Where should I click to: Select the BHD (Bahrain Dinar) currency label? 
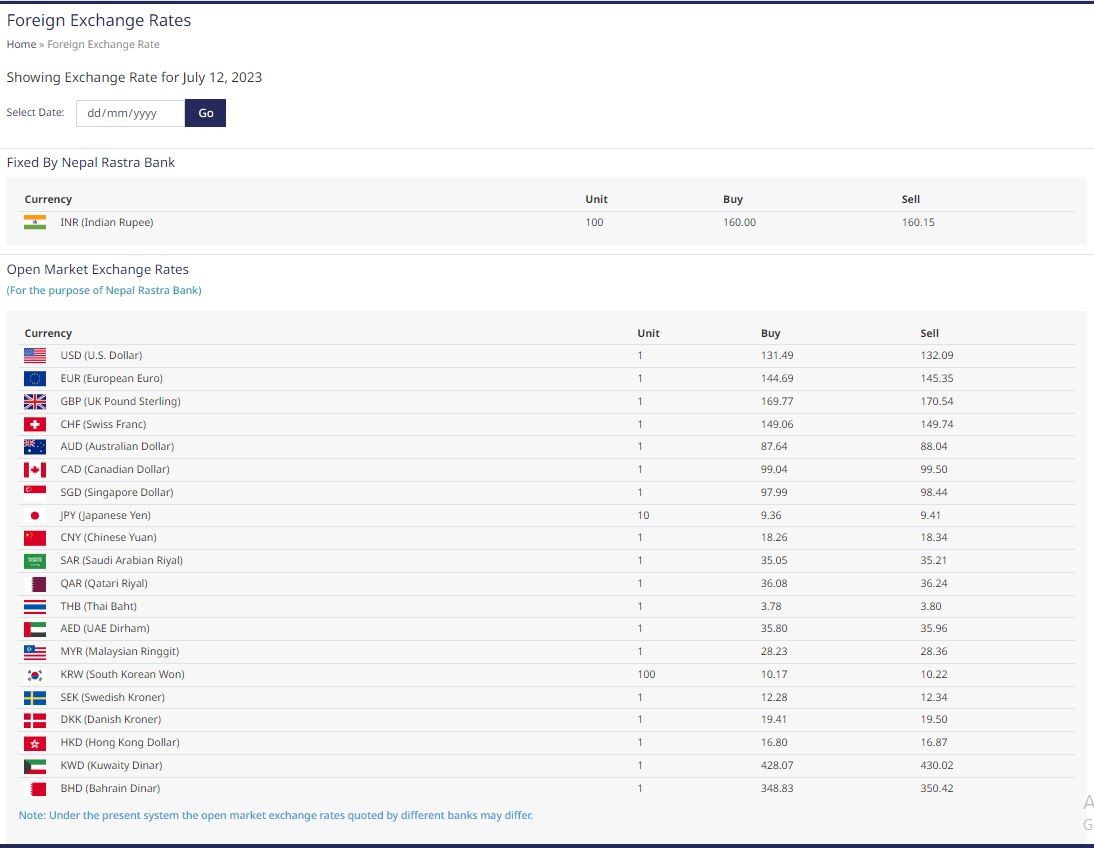110,788
